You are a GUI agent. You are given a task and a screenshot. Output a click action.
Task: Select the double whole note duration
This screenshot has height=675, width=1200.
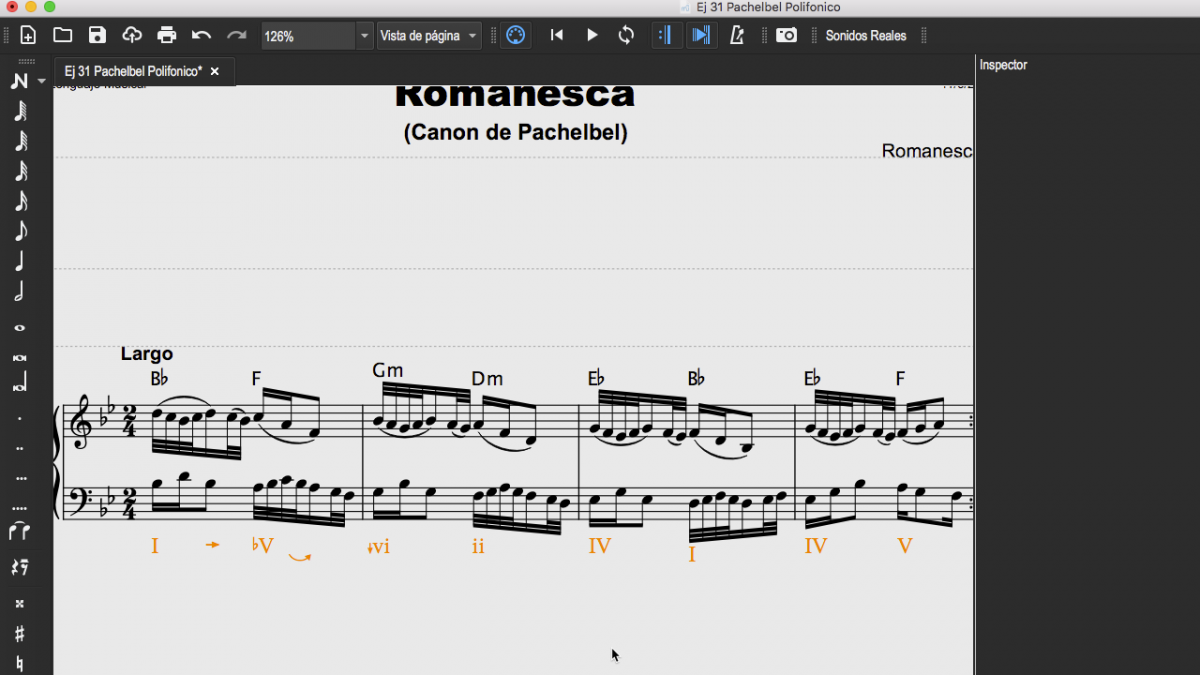tap(19, 357)
